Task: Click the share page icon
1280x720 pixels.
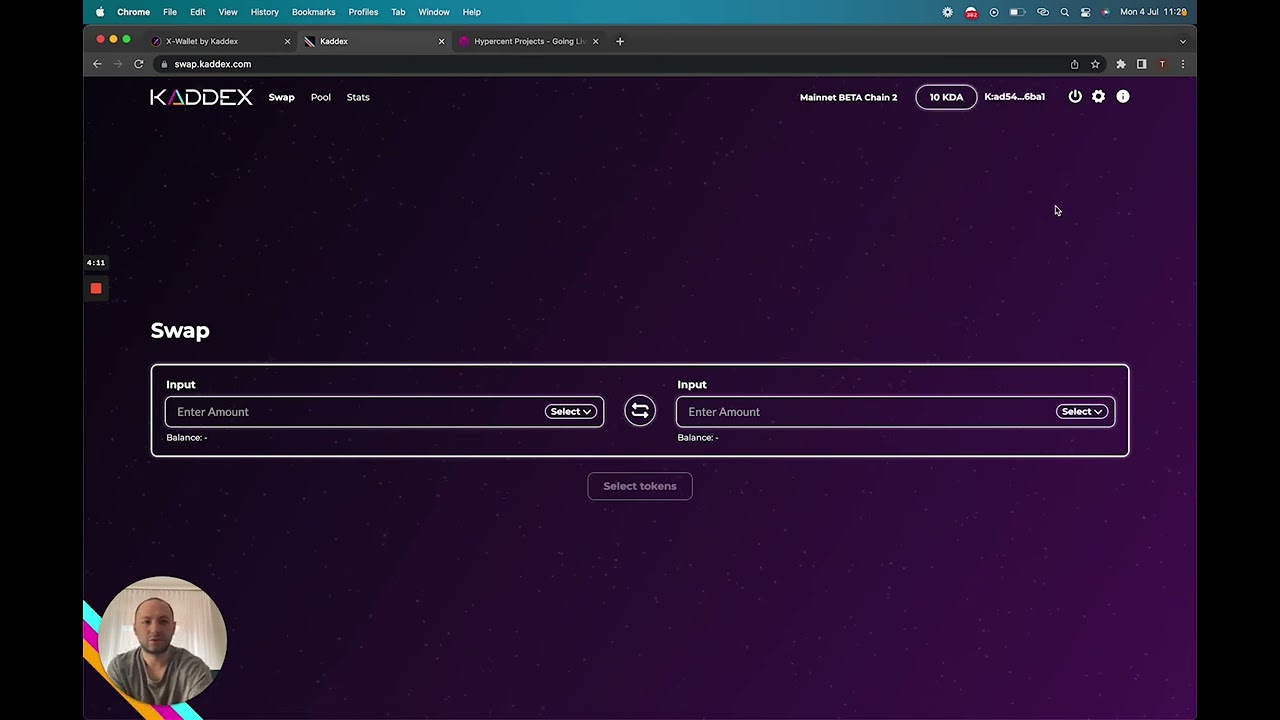Action: coord(1075,64)
